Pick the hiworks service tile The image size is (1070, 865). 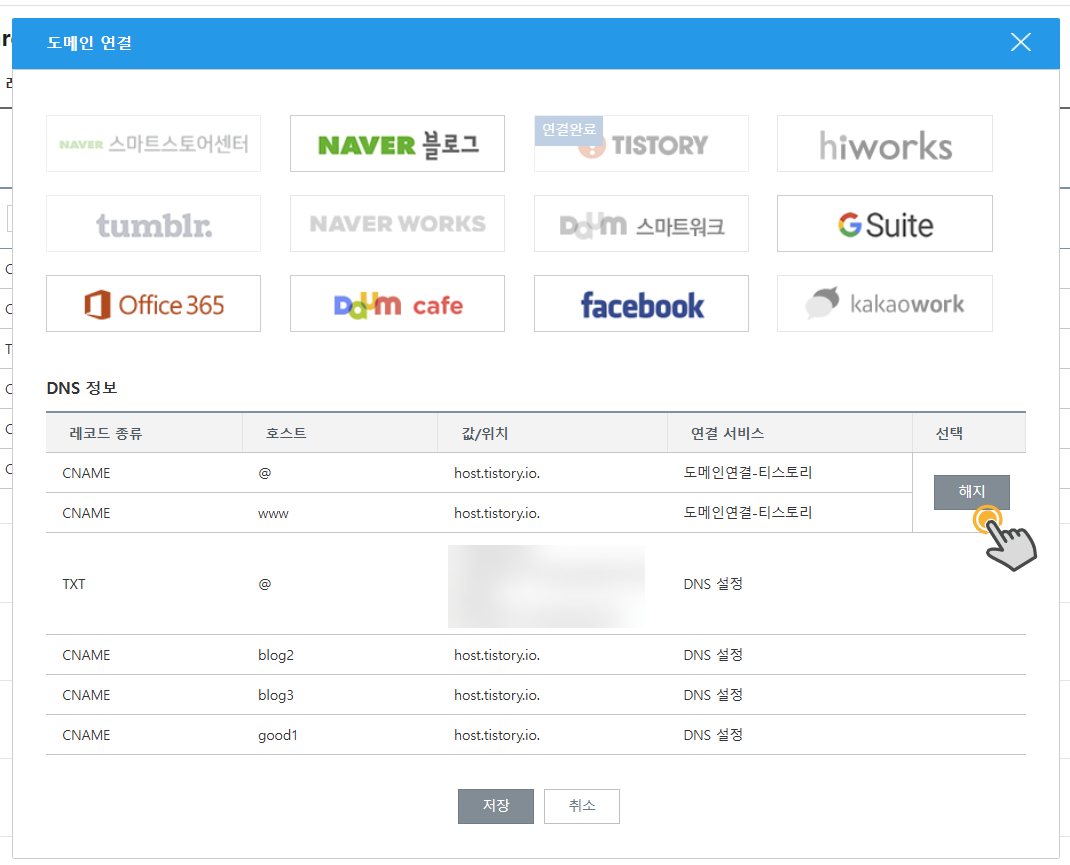pyautogui.click(x=884, y=143)
